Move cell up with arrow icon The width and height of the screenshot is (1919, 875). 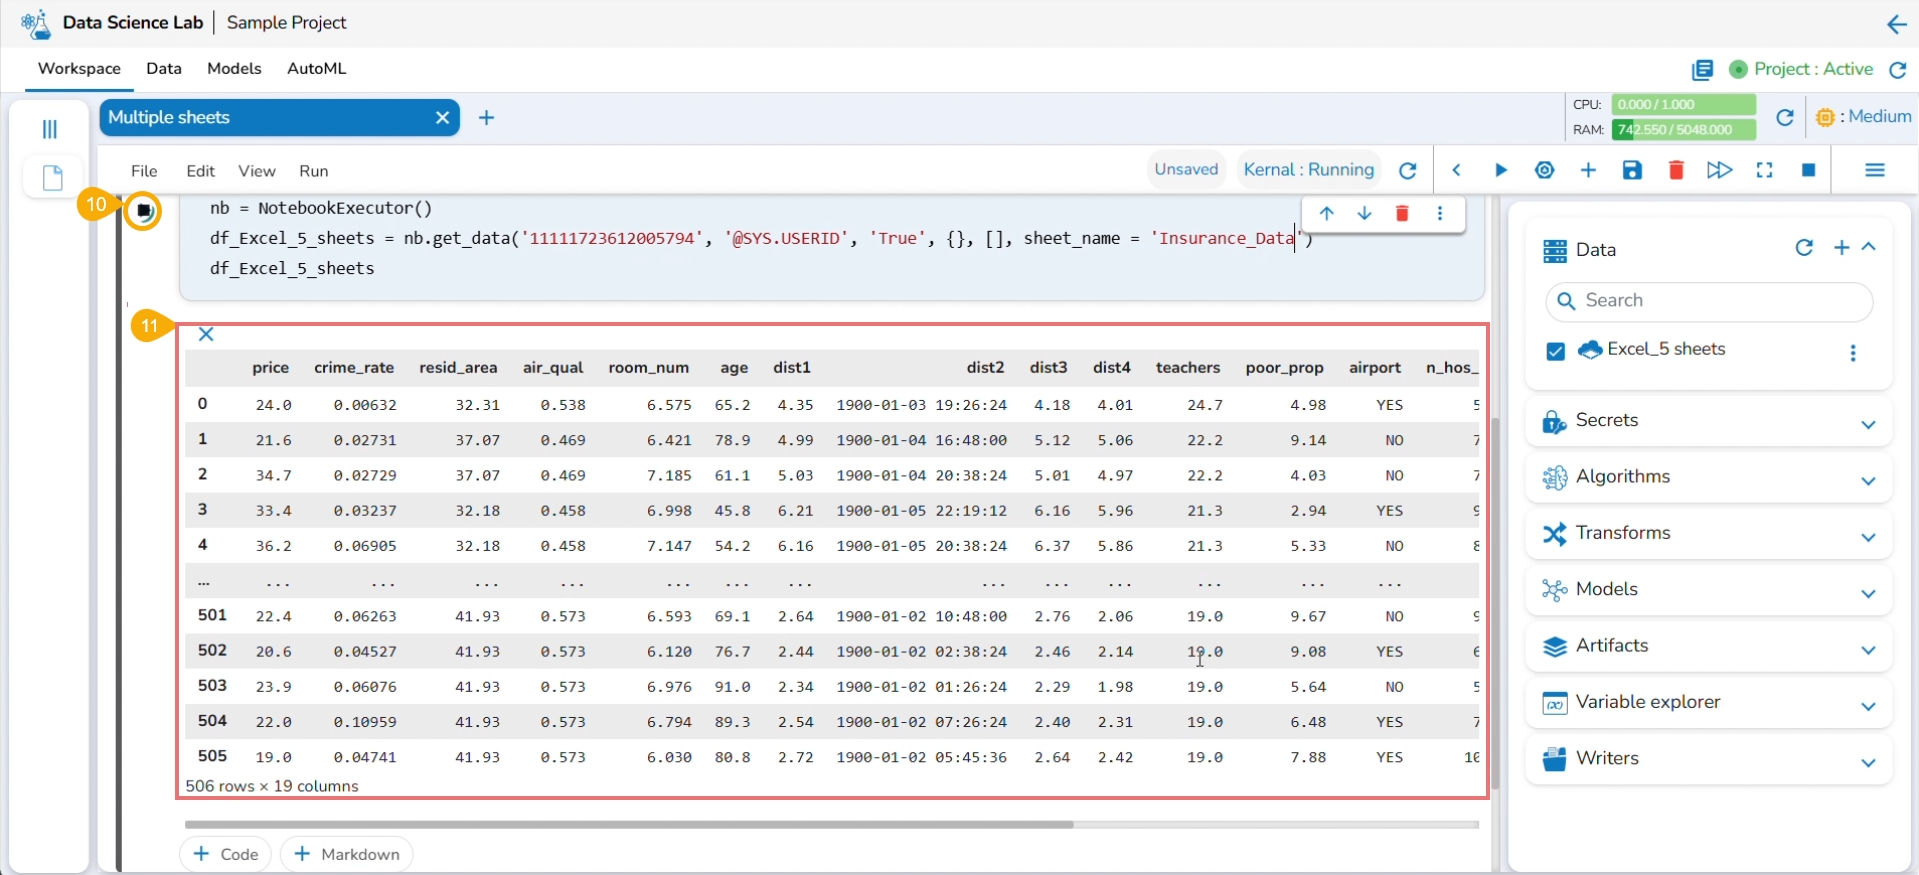coord(1326,213)
